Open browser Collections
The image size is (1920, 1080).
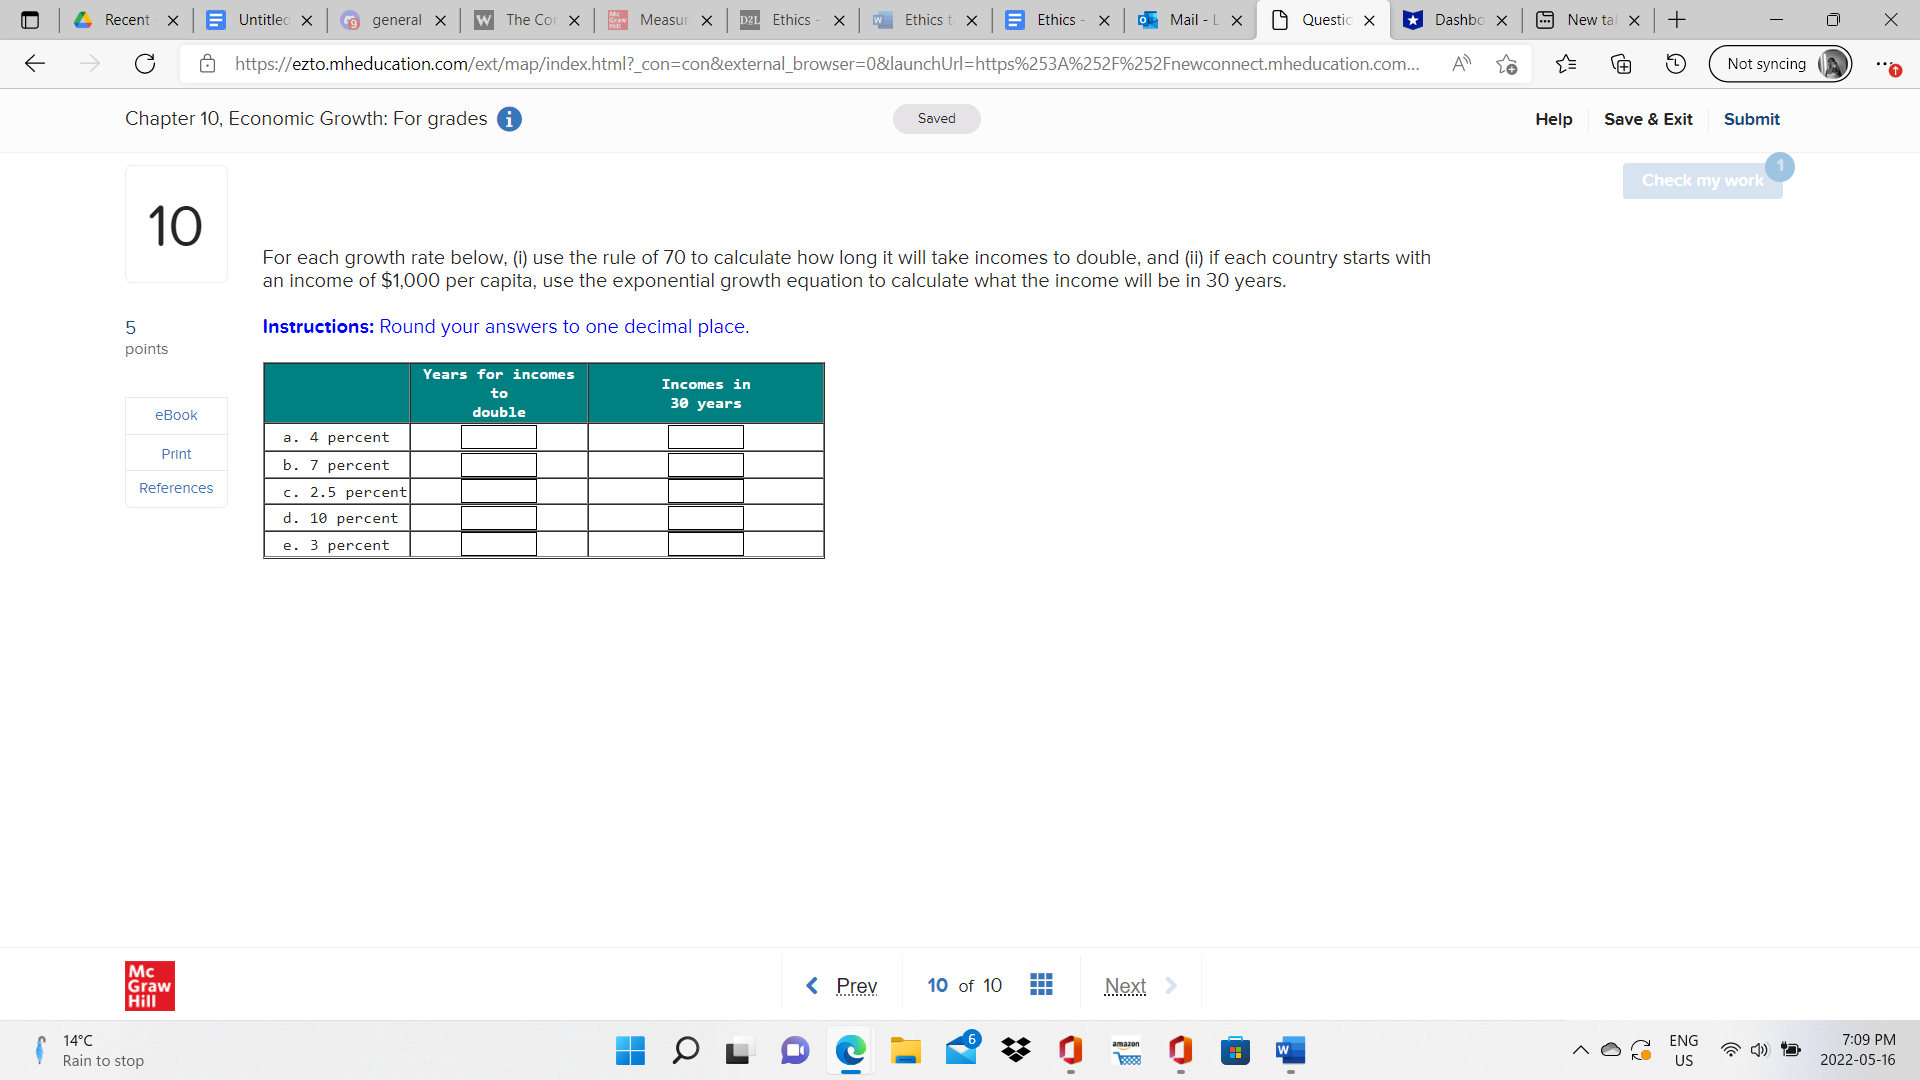click(x=1621, y=63)
